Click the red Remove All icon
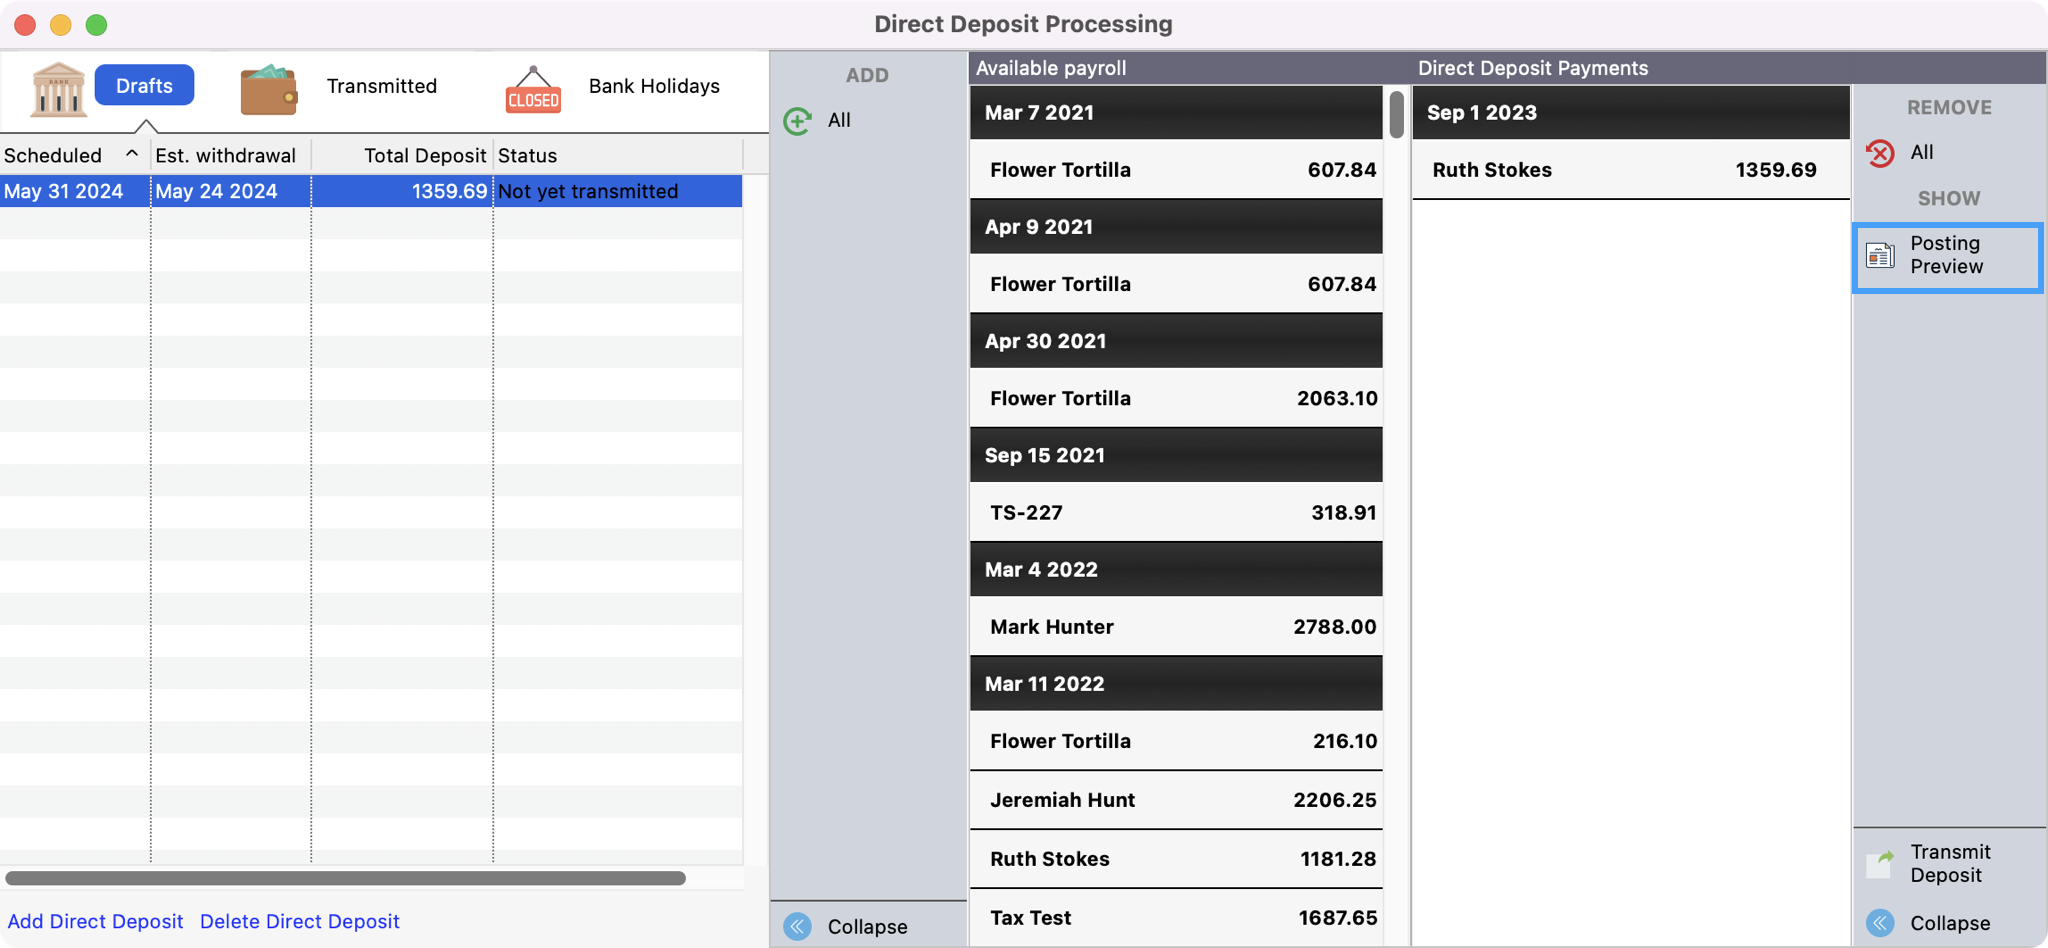 pyautogui.click(x=1880, y=153)
